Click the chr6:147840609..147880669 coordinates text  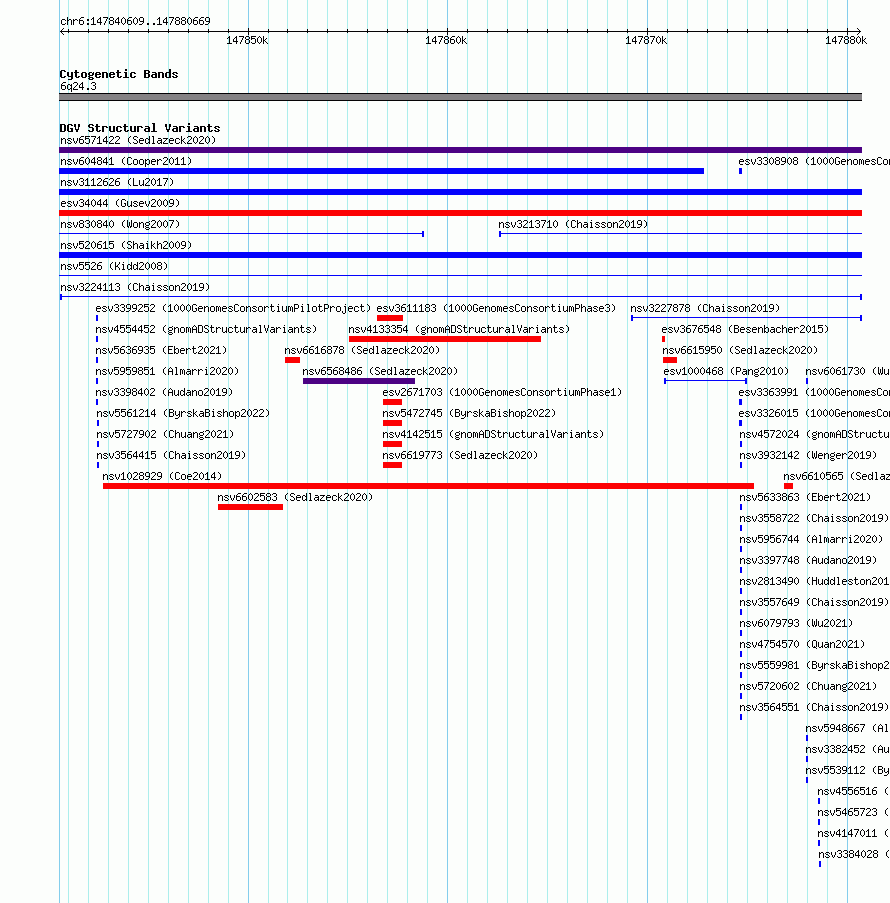pyautogui.click(x=135, y=21)
